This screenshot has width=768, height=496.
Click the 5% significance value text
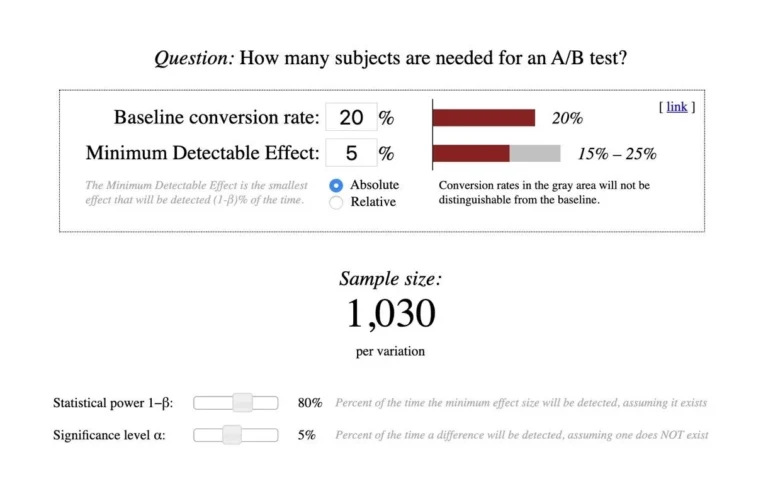coord(306,435)
